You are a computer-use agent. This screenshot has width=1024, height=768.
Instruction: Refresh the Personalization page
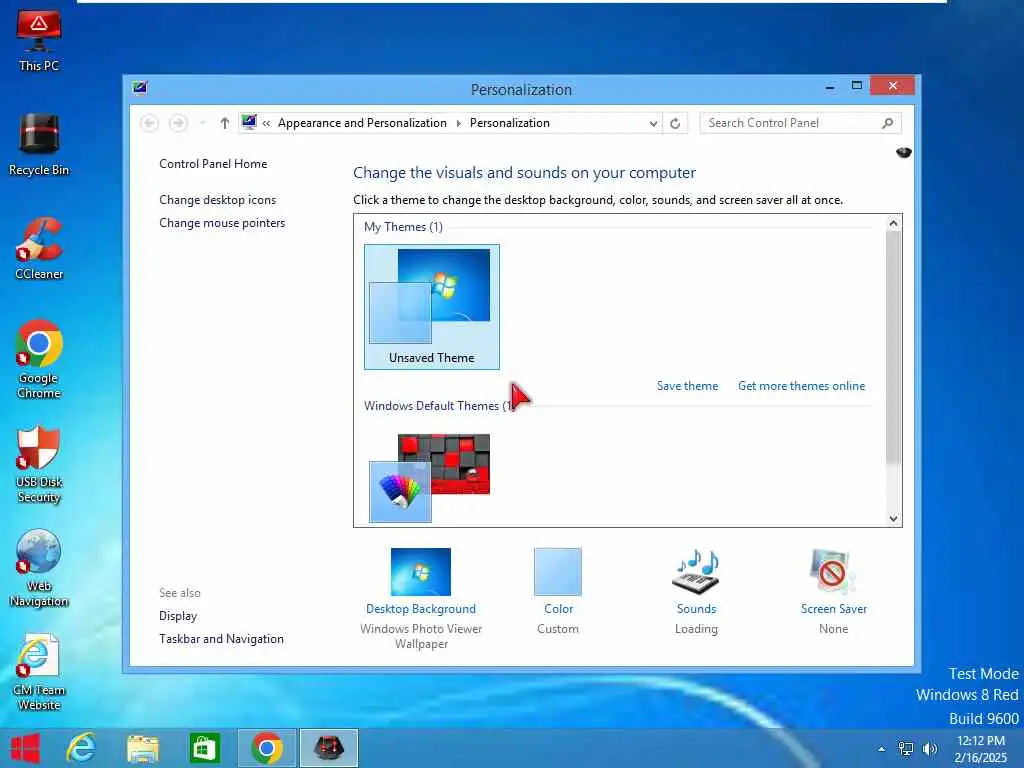click(x=675, y=123)
